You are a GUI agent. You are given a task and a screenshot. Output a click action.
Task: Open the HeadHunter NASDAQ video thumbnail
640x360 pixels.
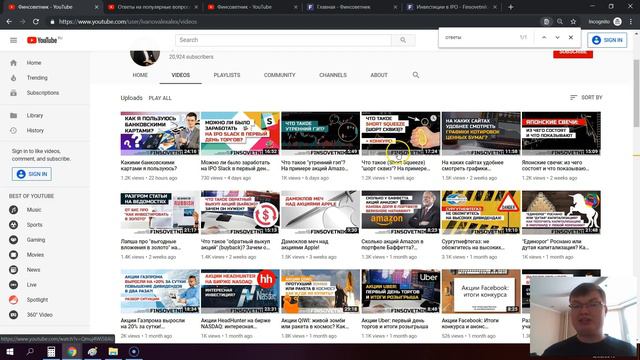(240, 291)
